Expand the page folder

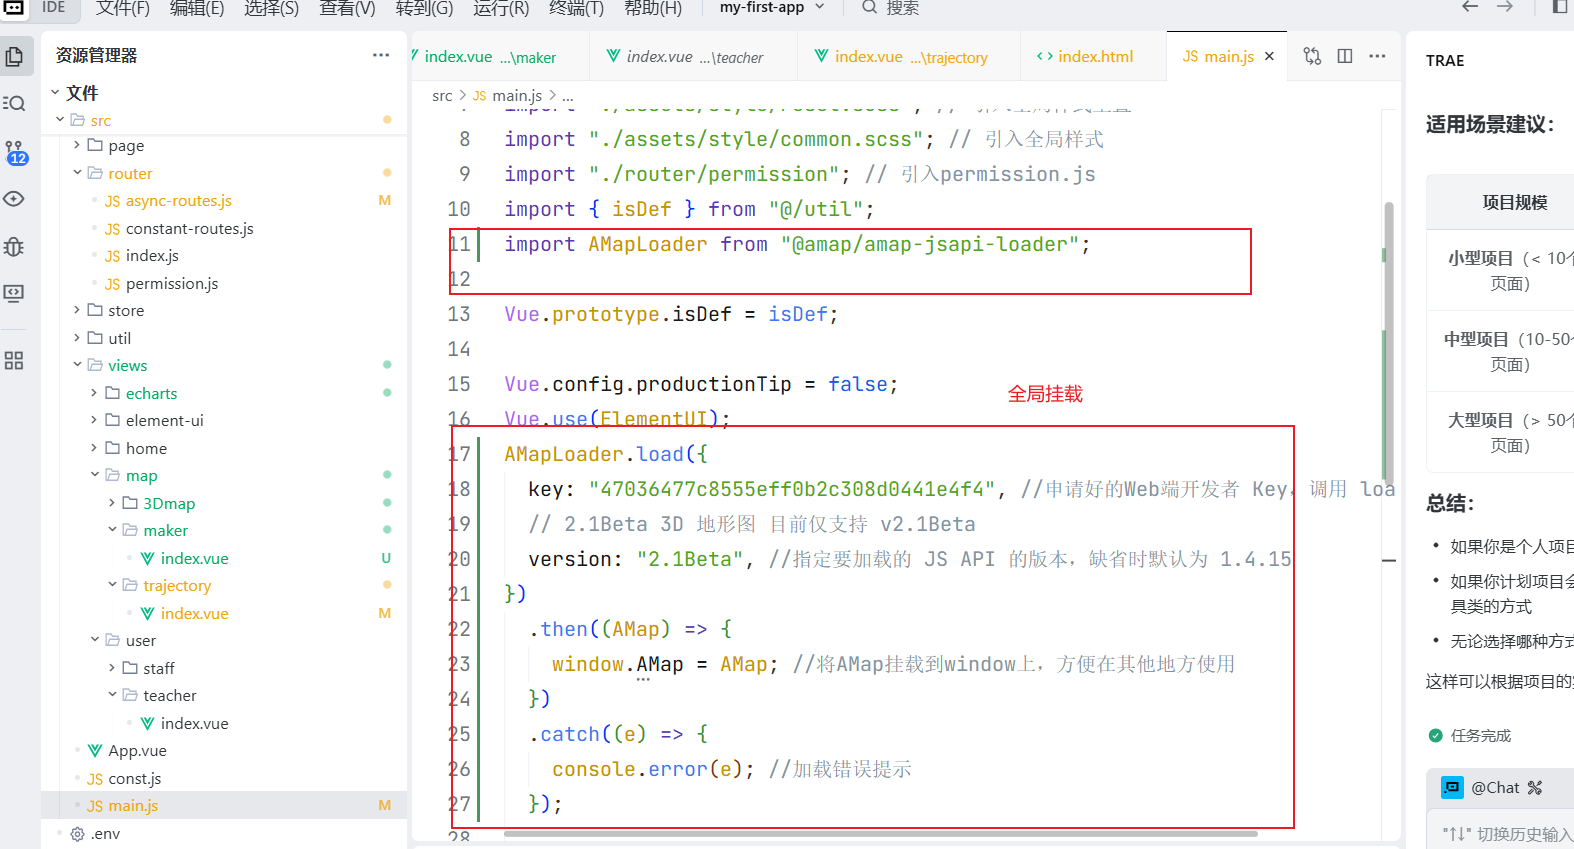click(77, 145)
